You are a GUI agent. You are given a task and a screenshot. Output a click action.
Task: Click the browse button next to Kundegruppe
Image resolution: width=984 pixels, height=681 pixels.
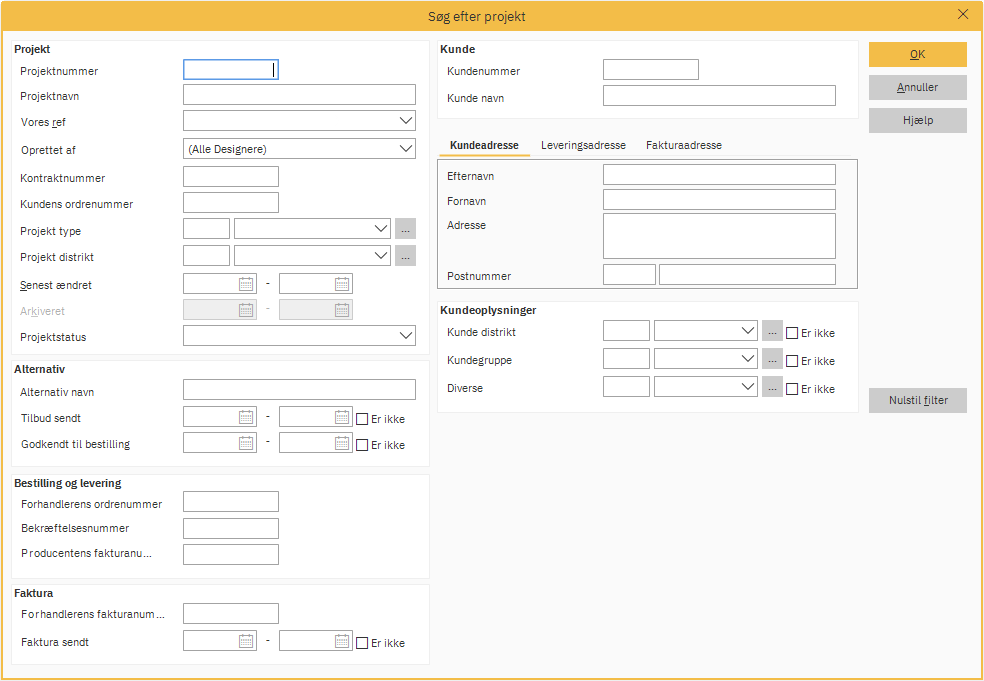pos(772,360)
